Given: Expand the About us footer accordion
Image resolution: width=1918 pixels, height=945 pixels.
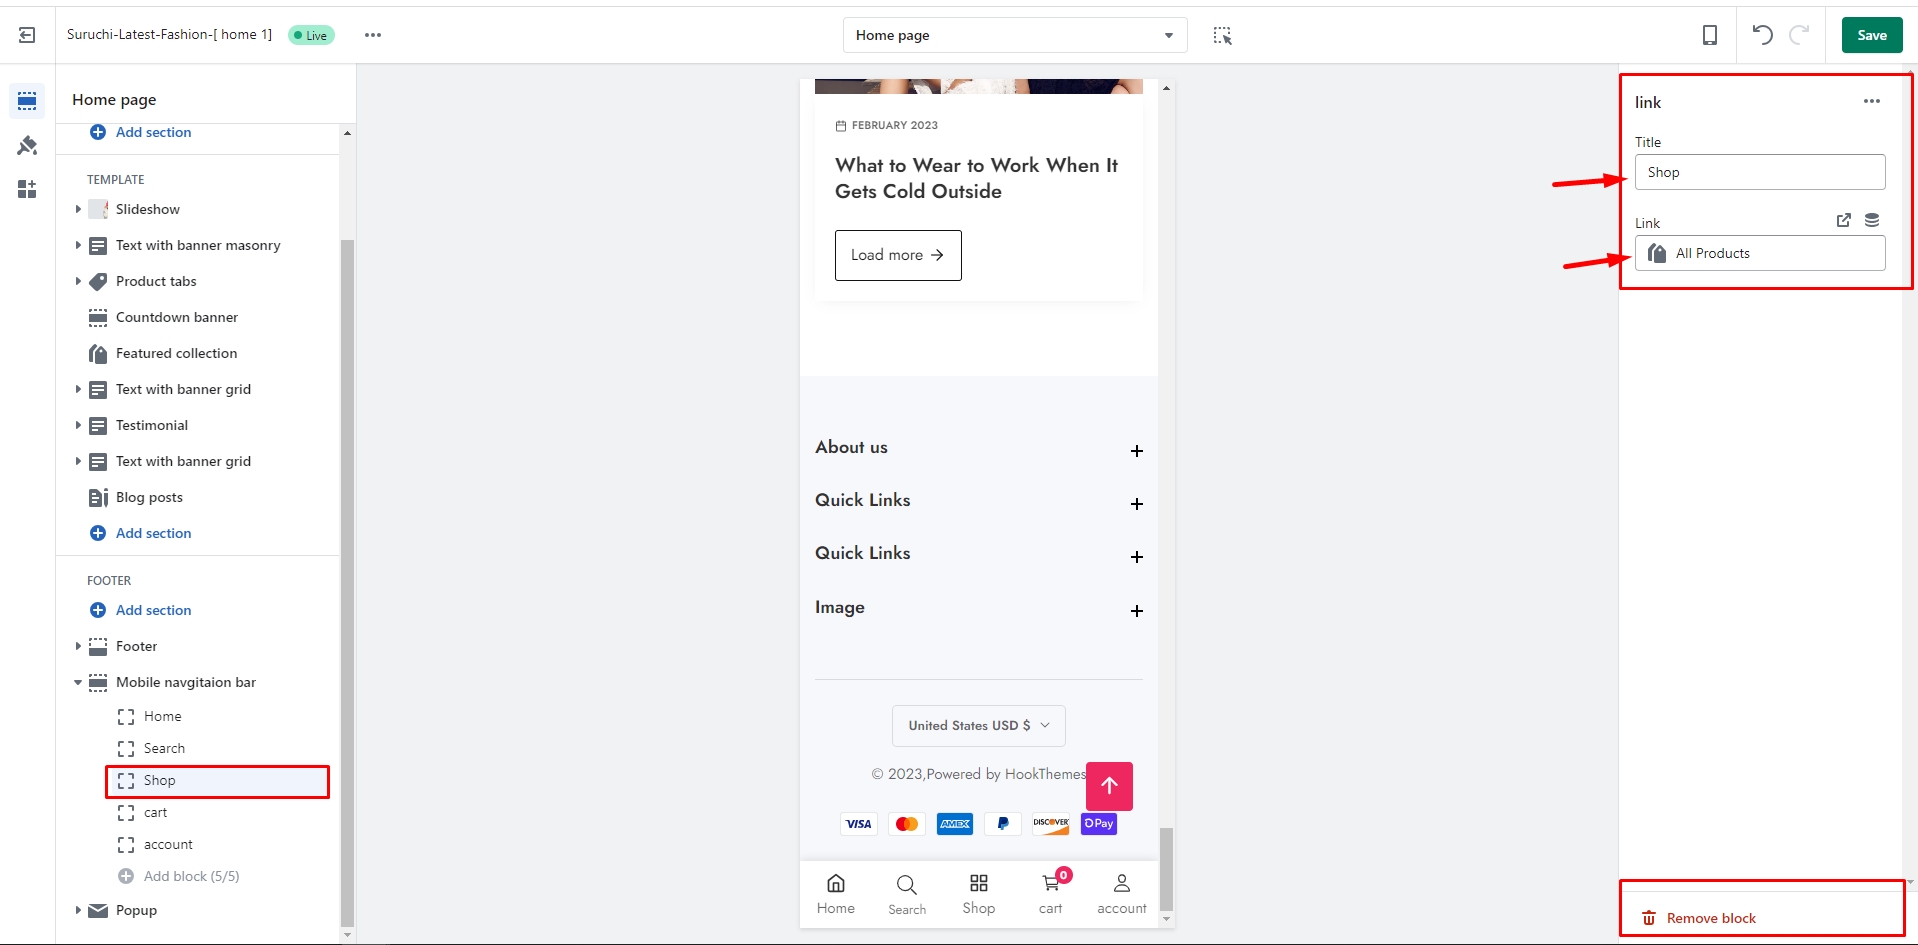Looking at the screenshot, I should [1136, 451].
